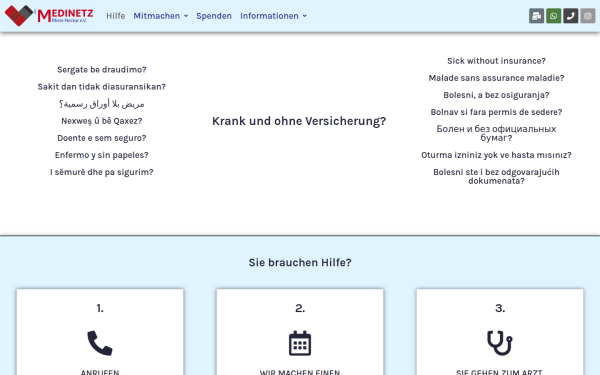Select 'Sick without insurance?' text
Screen dimensions: 600x375
pos(496,61)
